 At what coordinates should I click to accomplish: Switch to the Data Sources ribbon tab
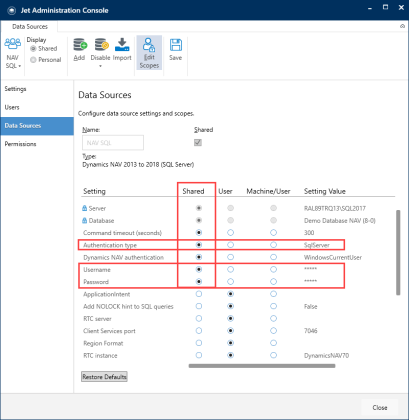[x=30, y=26]
